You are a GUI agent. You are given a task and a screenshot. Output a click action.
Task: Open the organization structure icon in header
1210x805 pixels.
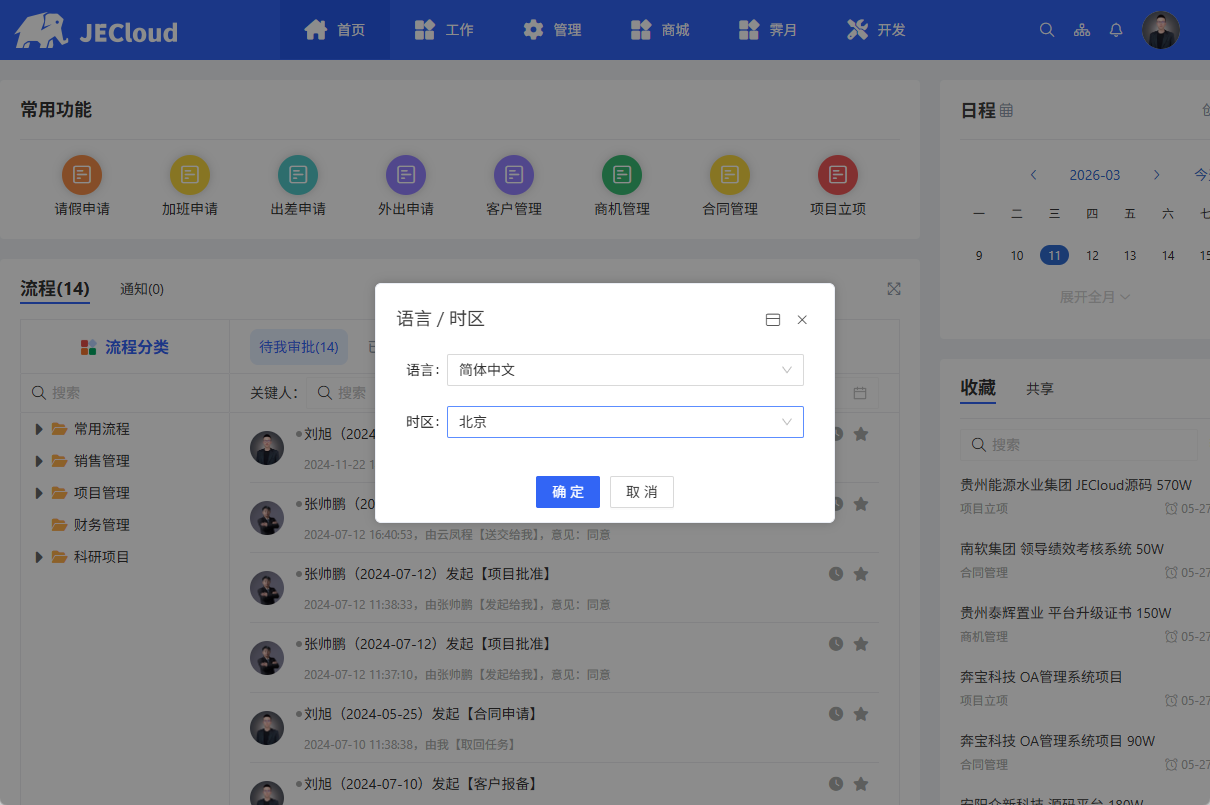point(1082,30)
